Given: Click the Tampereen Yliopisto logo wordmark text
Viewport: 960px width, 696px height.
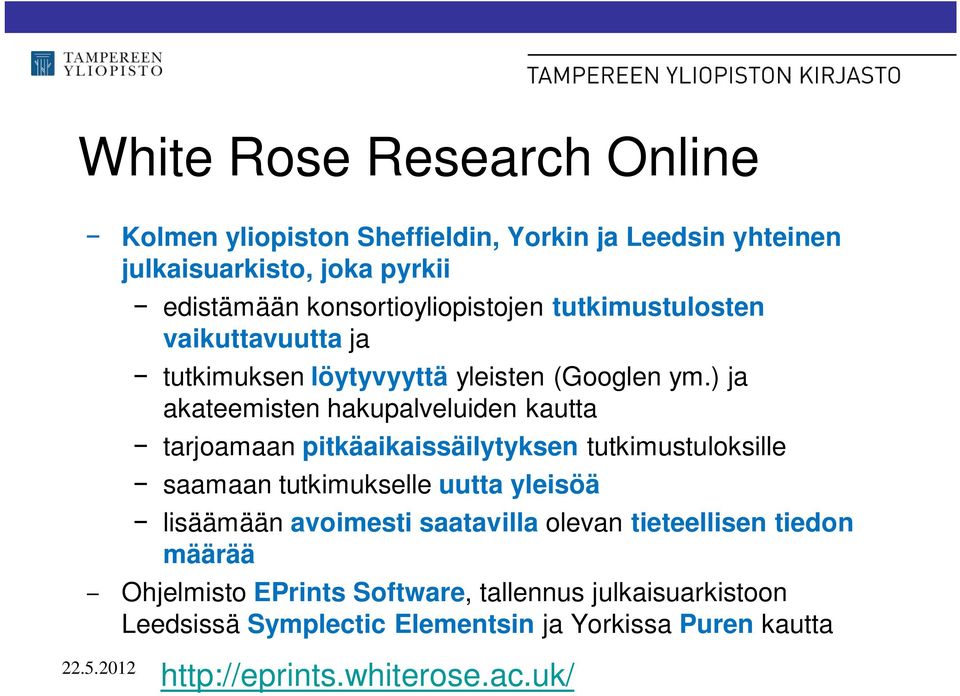Looking at the screenshot, I should 113,64.
